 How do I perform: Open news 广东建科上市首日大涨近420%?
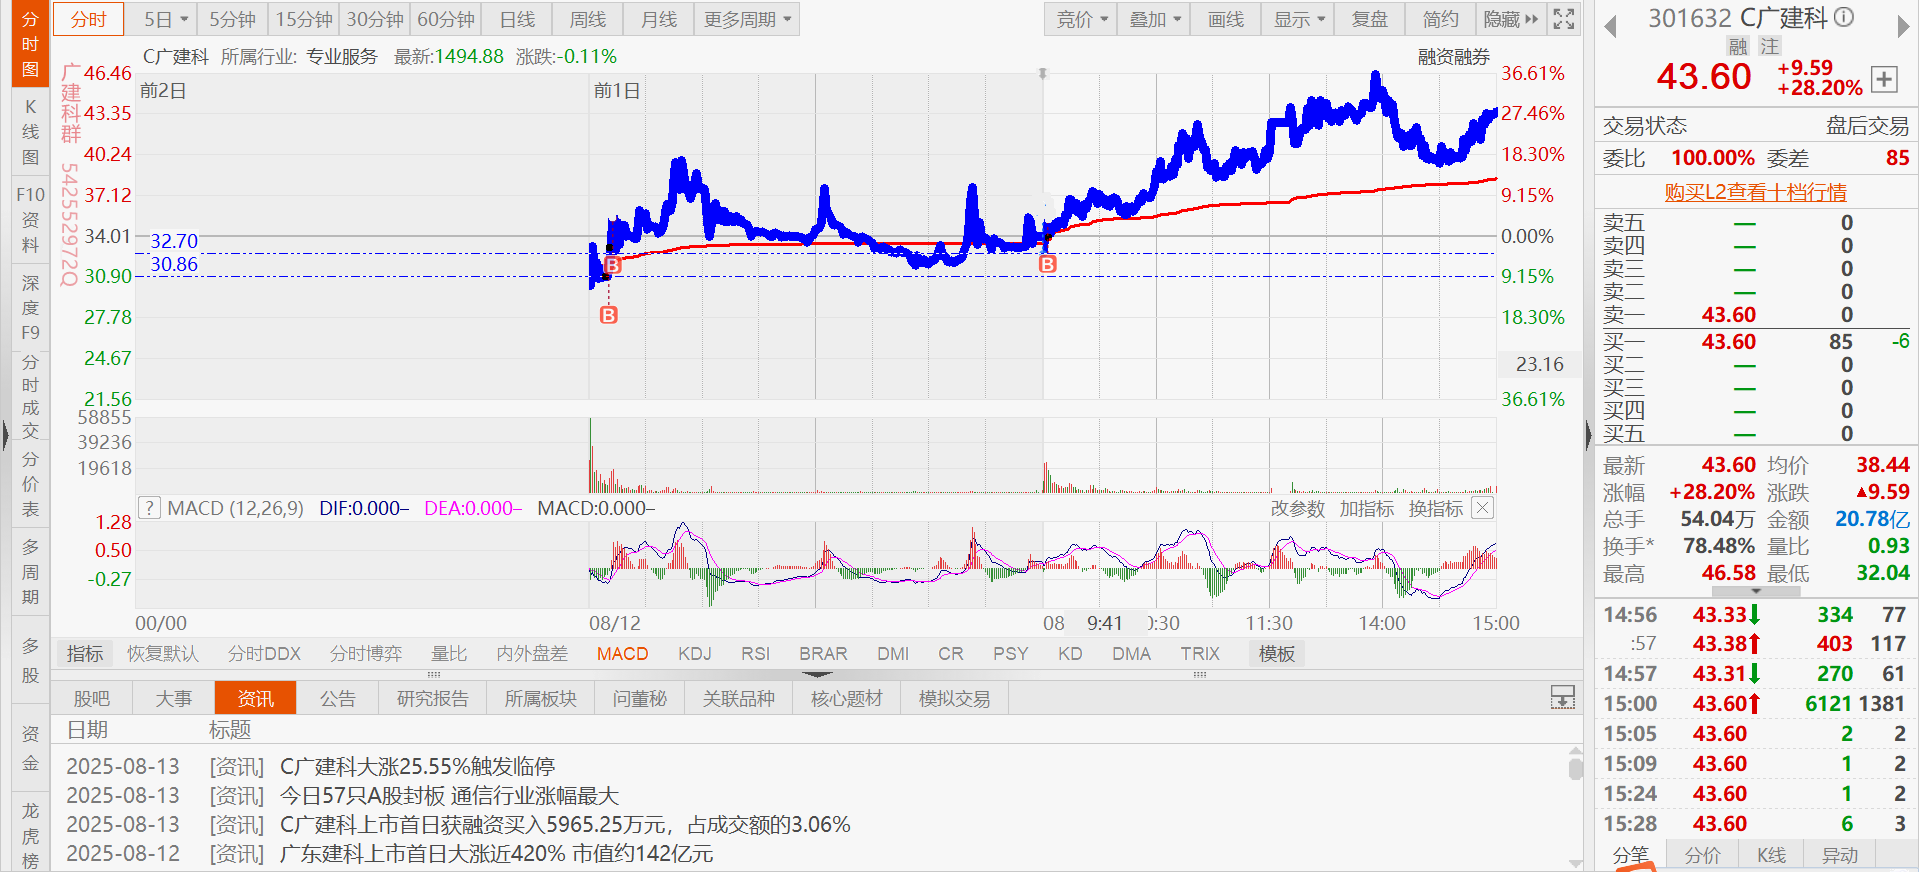tap(496, 853)
